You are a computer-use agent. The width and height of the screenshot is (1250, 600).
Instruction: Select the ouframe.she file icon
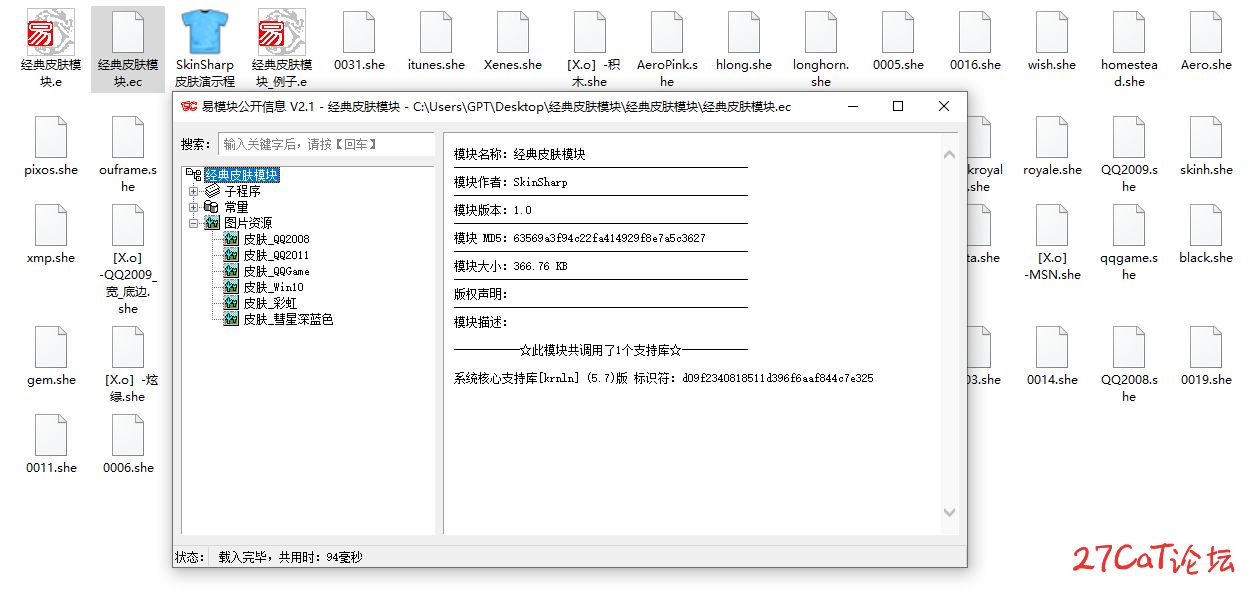(128, 138)
